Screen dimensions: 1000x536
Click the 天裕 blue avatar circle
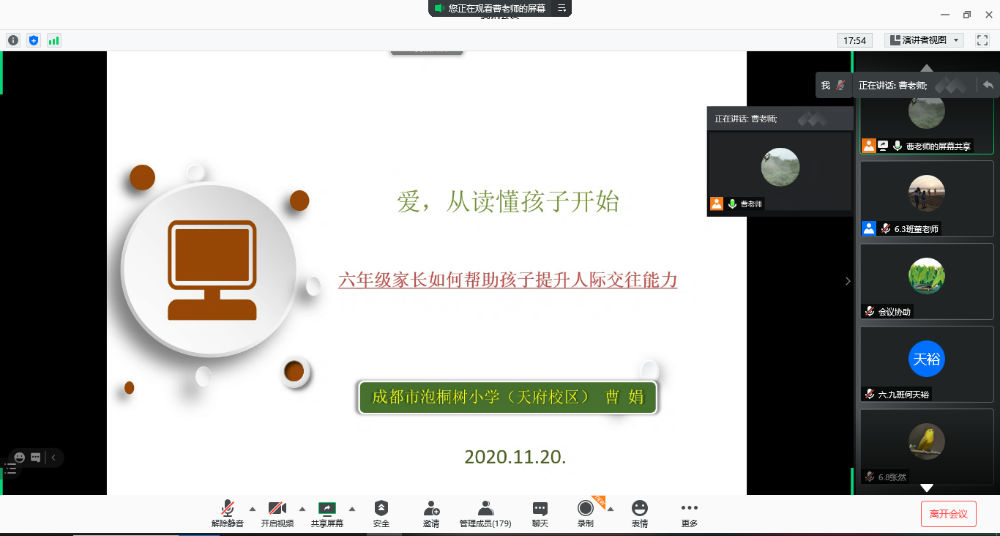[927, 359]
